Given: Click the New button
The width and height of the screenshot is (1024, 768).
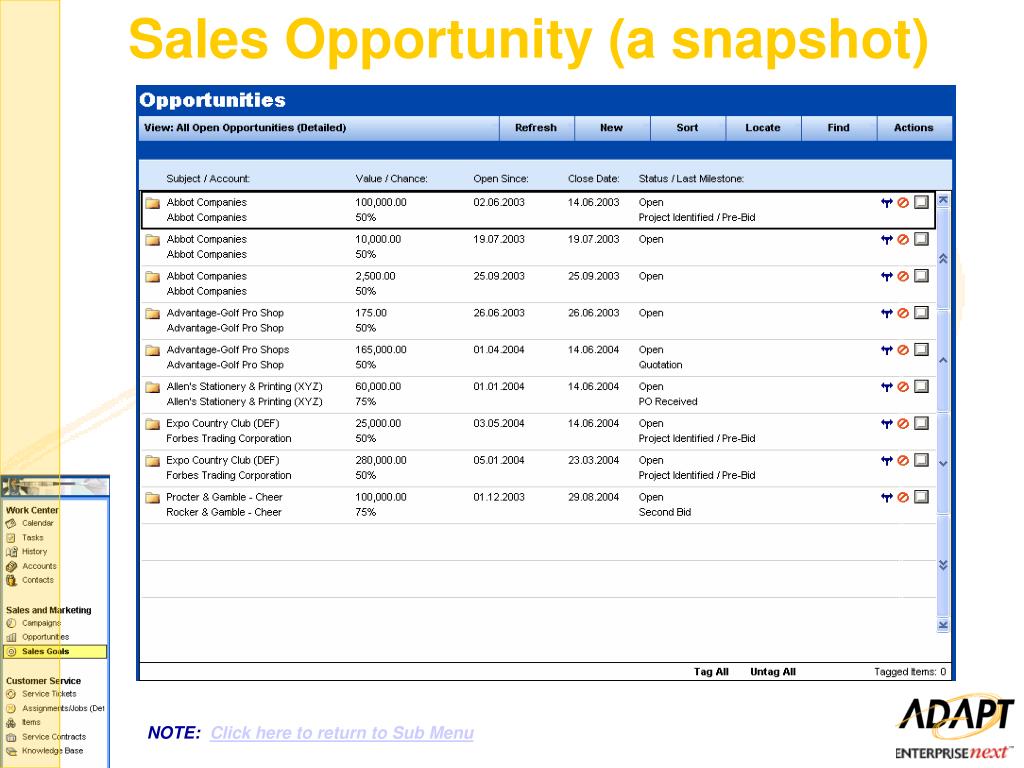Looking at the screenshot, I should pyautogui.click(x=611, y=128).
